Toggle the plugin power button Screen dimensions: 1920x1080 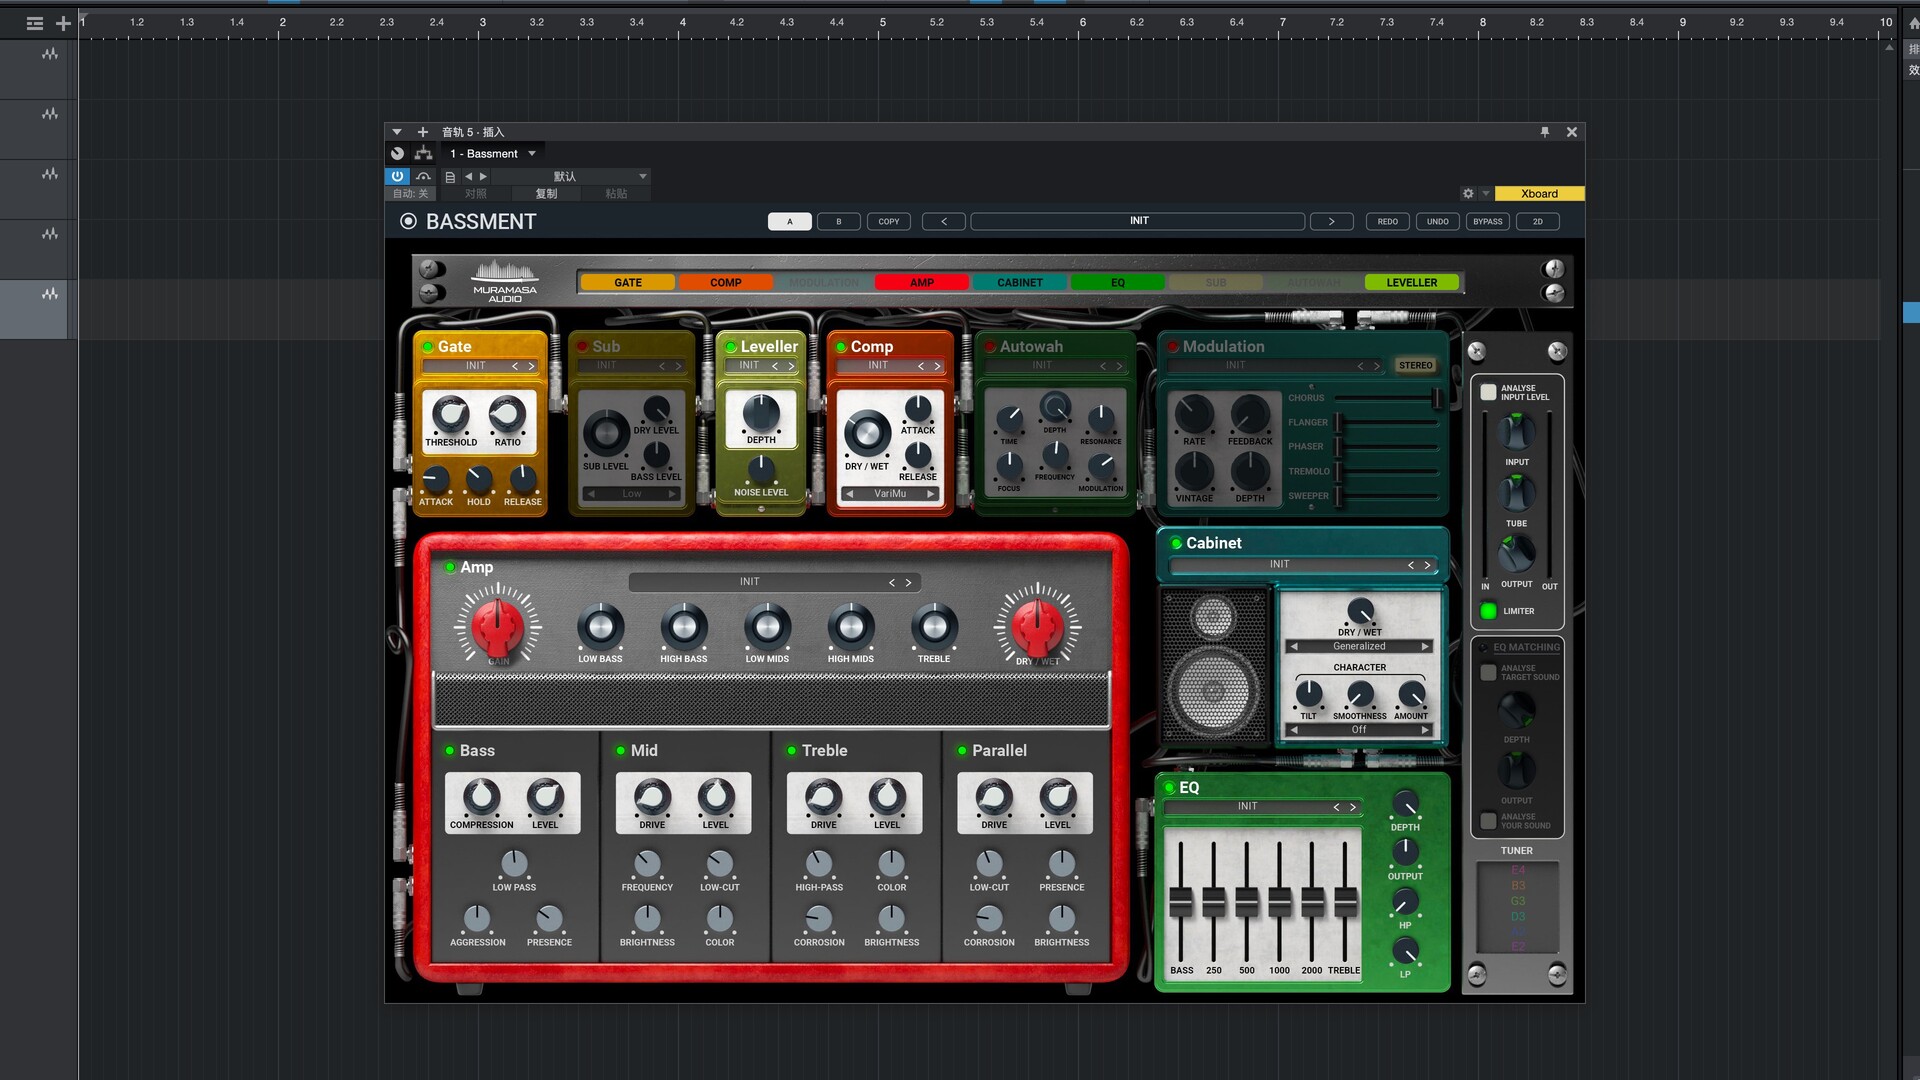coord(398,176)
